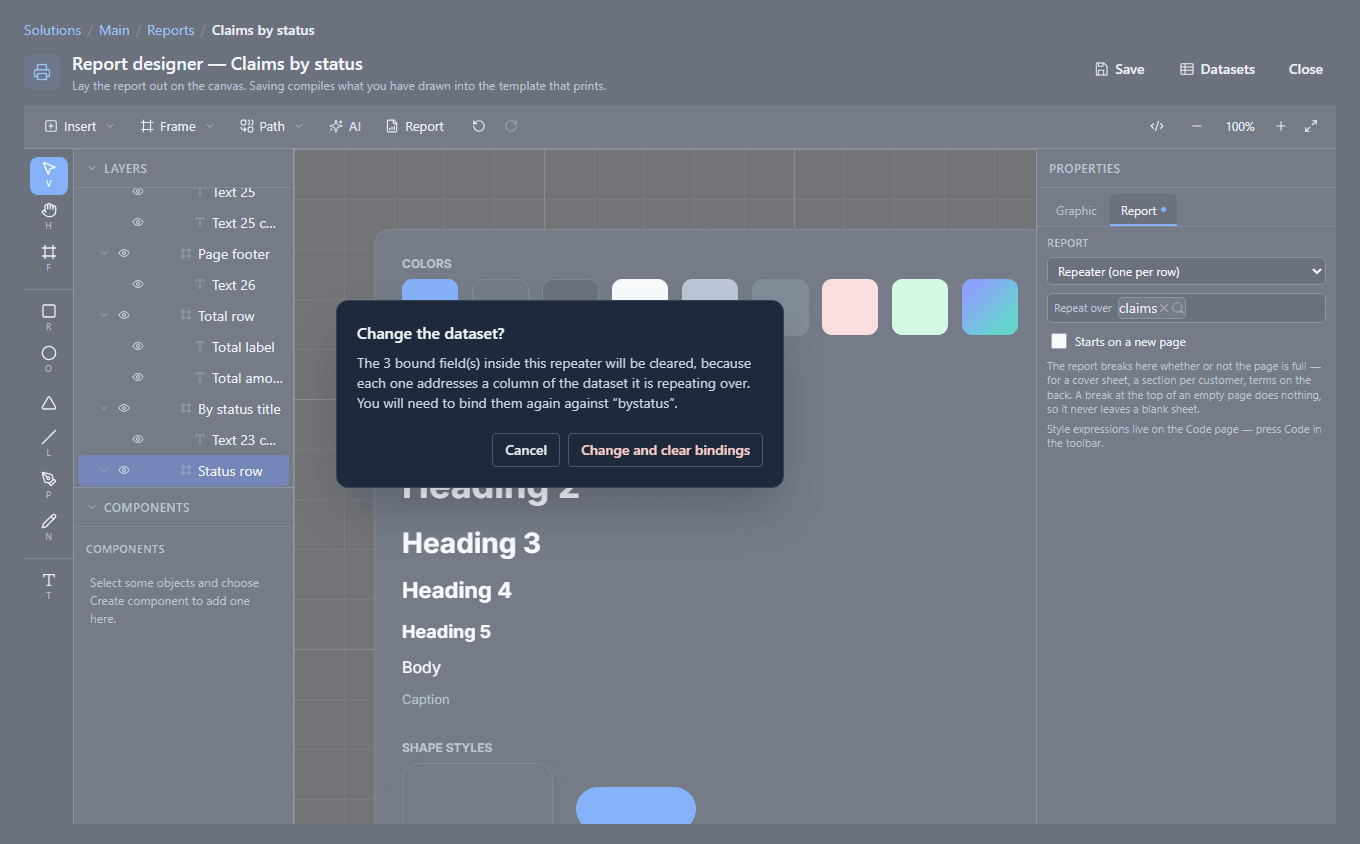The image size is (1360, 844).
Task: Select the Move tool (V)
Action: (x=49, y=175)
